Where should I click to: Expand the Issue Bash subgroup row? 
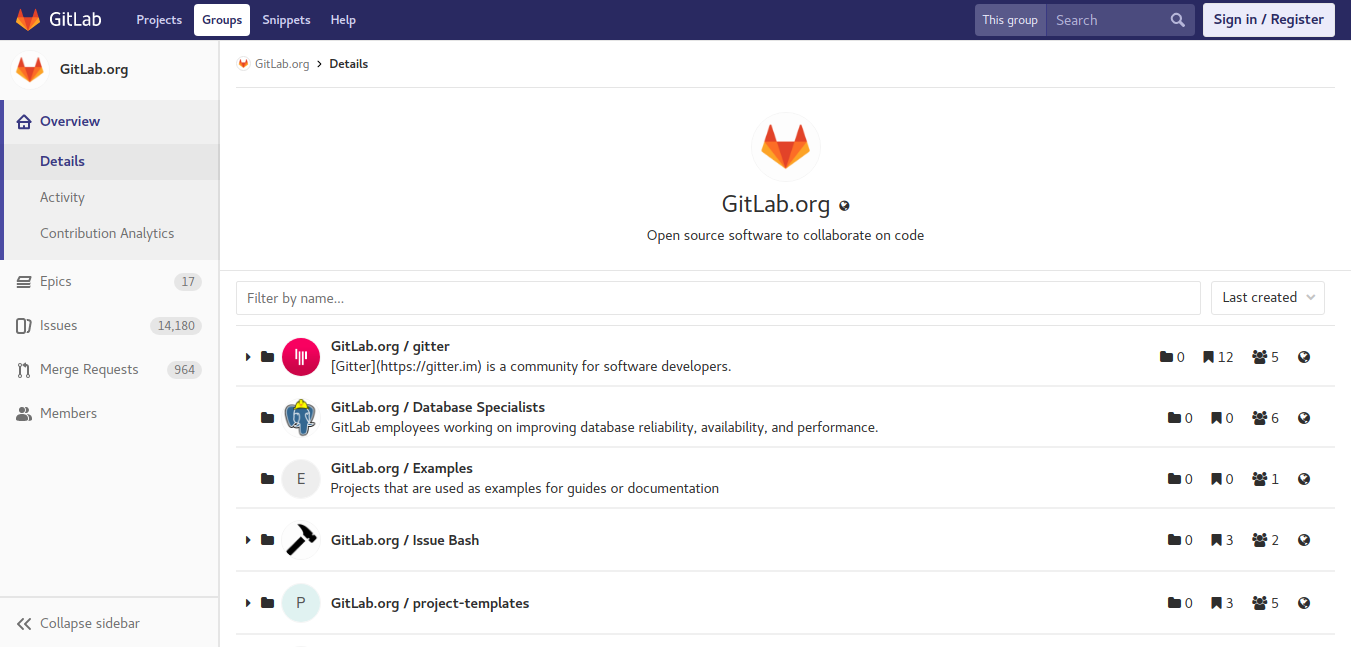248,540
